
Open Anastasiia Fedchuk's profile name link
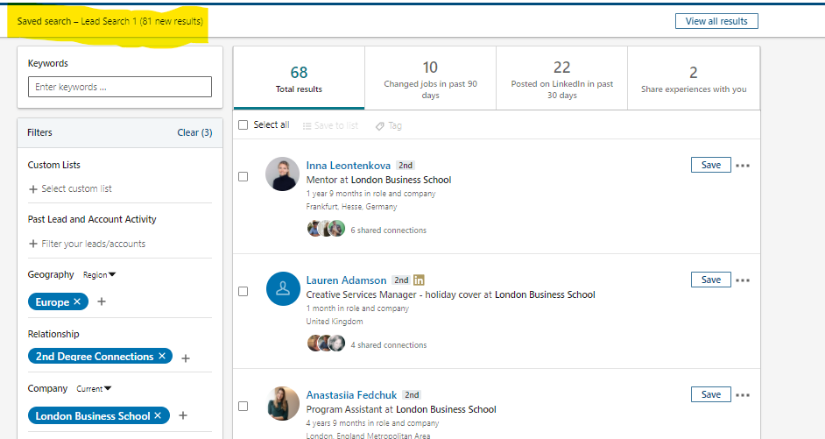(x=351, y=395)
